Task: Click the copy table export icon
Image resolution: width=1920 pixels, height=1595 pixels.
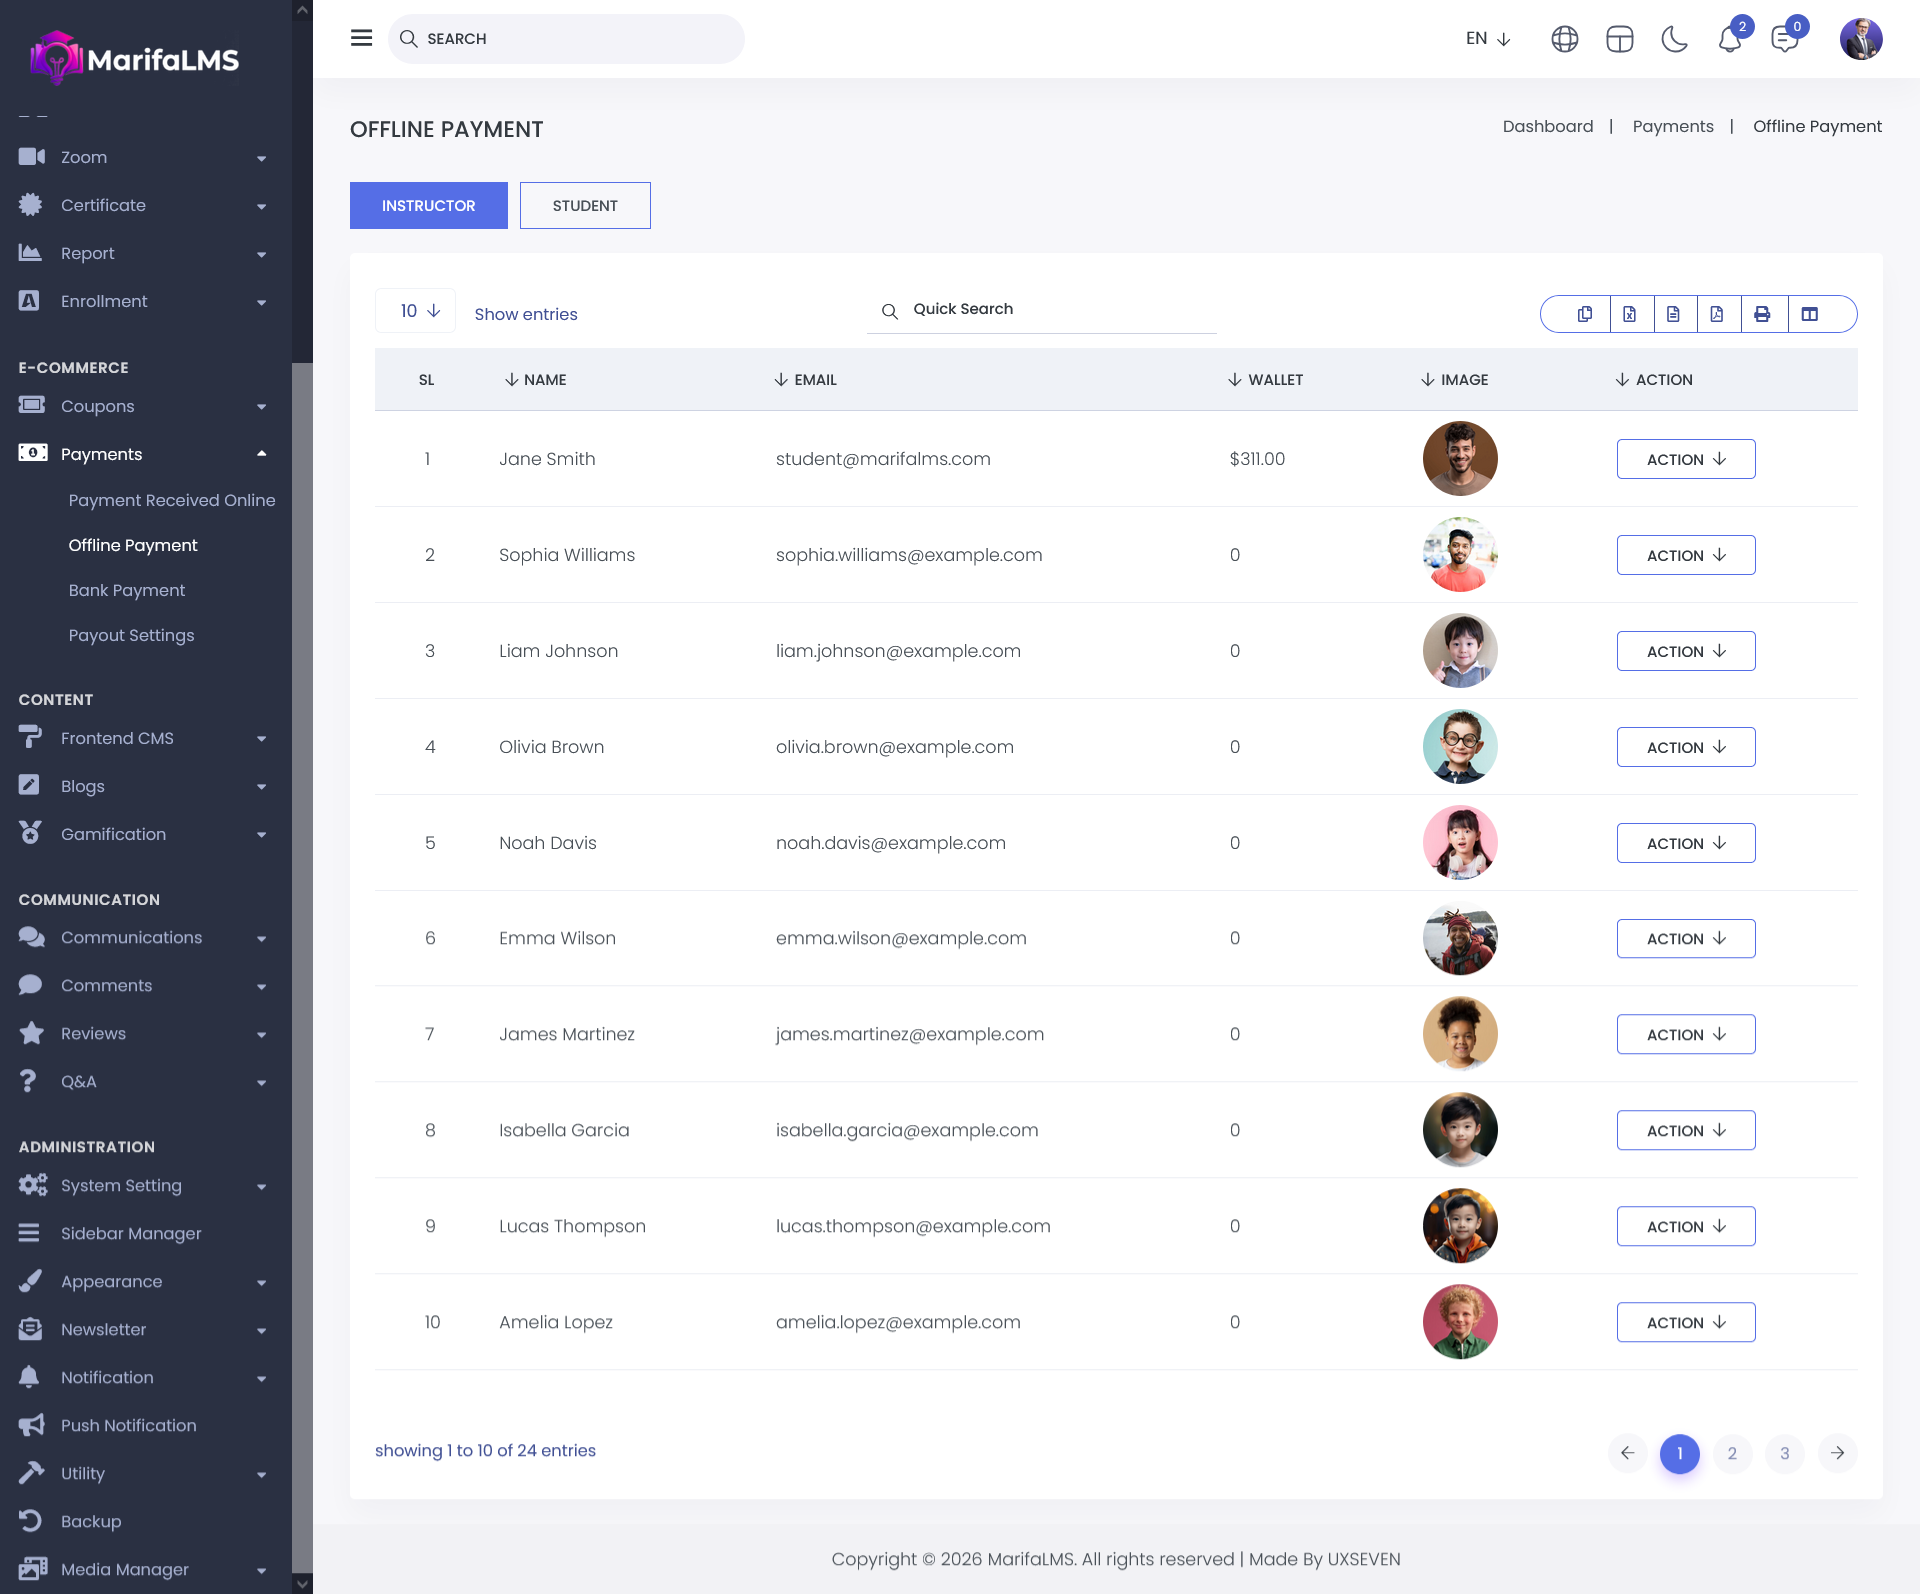Action: click(1585, 314)
